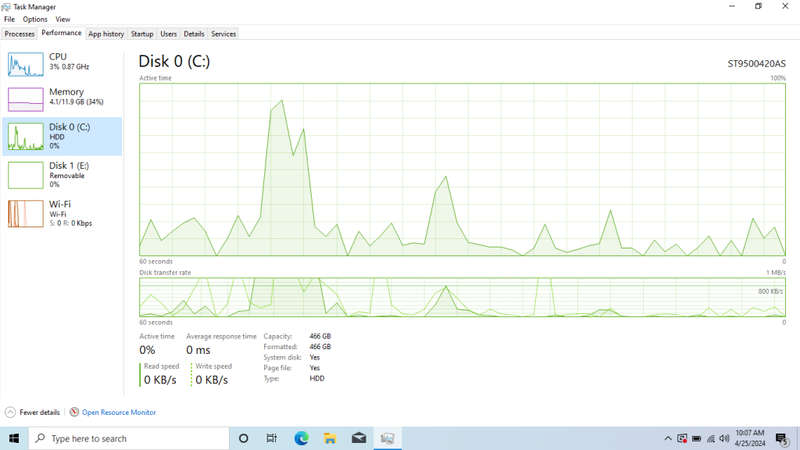Switch to the App history tab
The width and height of the screenshot is (800, 450).
coord(106,34)
